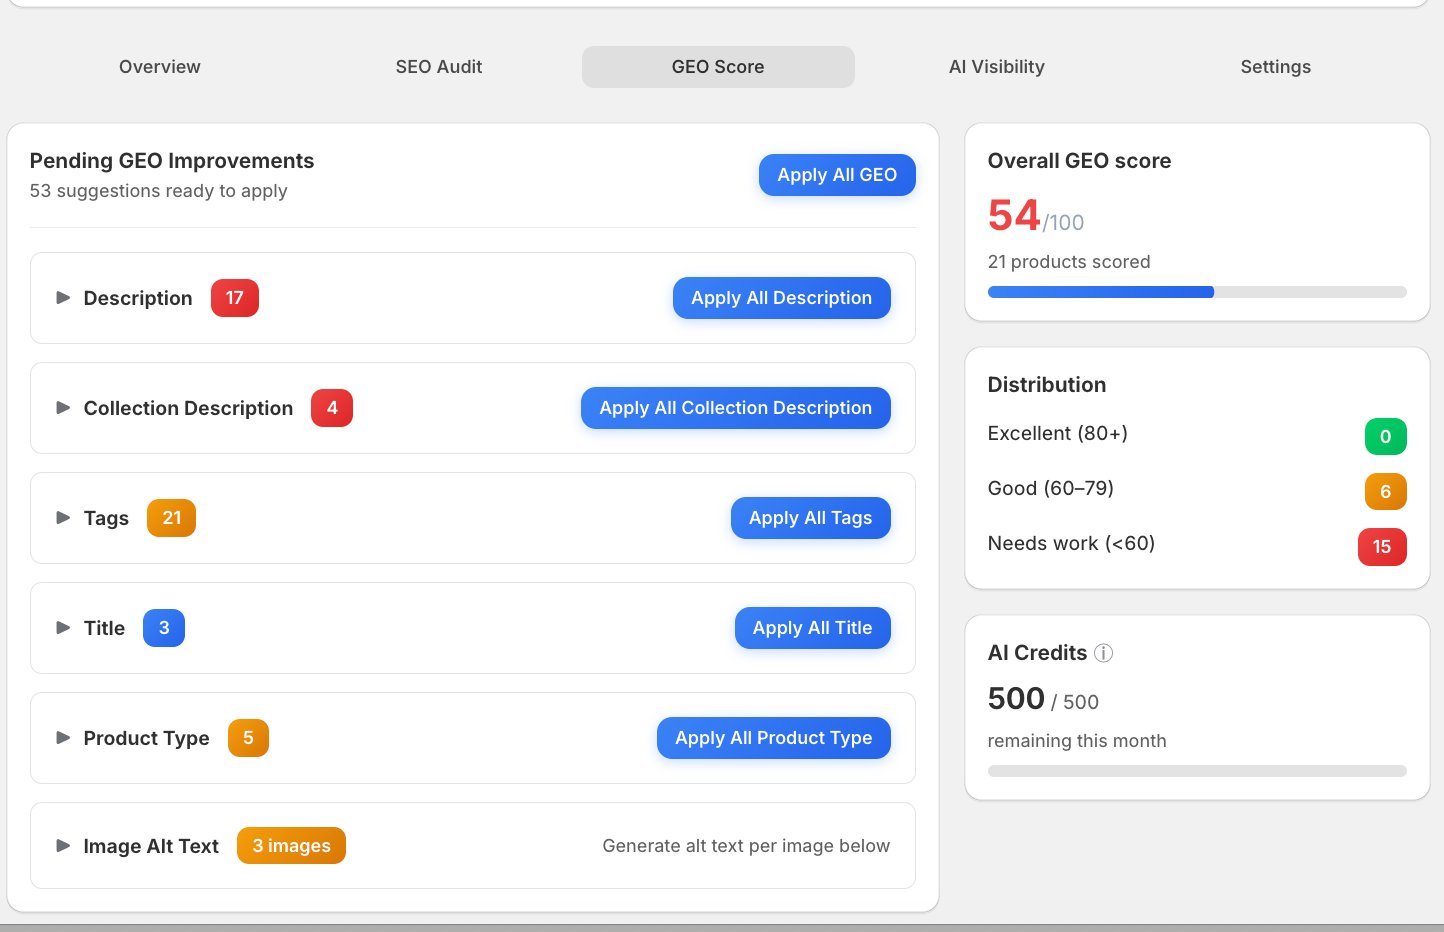This screenshot has height=932, width=1444.
Task: Select the AI Visibility tab
Action: coord(996,66)
